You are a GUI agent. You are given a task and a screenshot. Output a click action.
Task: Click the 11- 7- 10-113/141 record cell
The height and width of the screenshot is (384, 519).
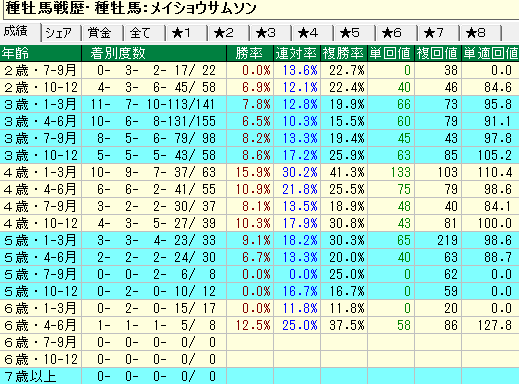point(154,104)
